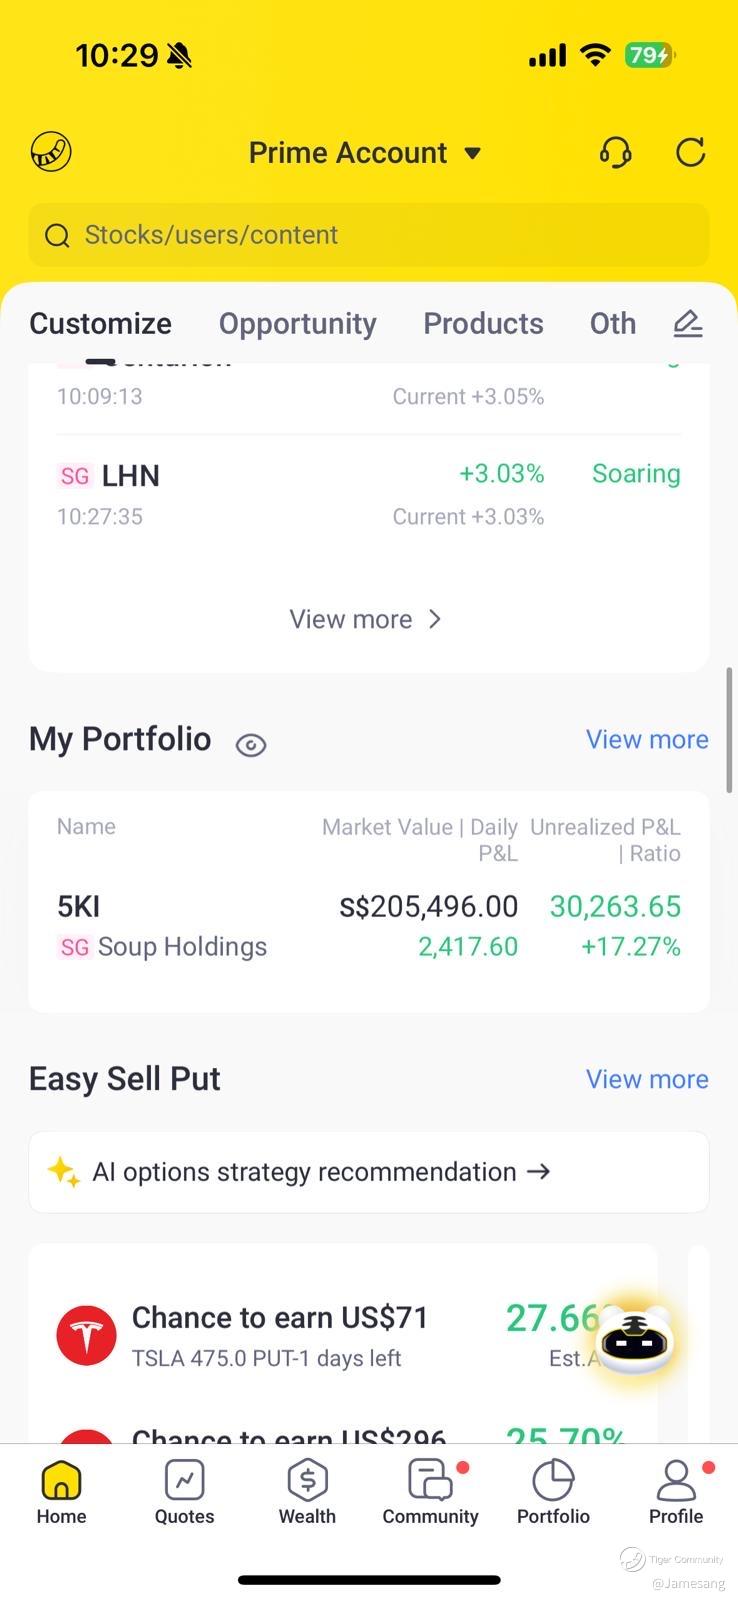The image size is (738, 1600).
Task: Open the 5KI Soup Holdings position row
Action: pos(368,926)
